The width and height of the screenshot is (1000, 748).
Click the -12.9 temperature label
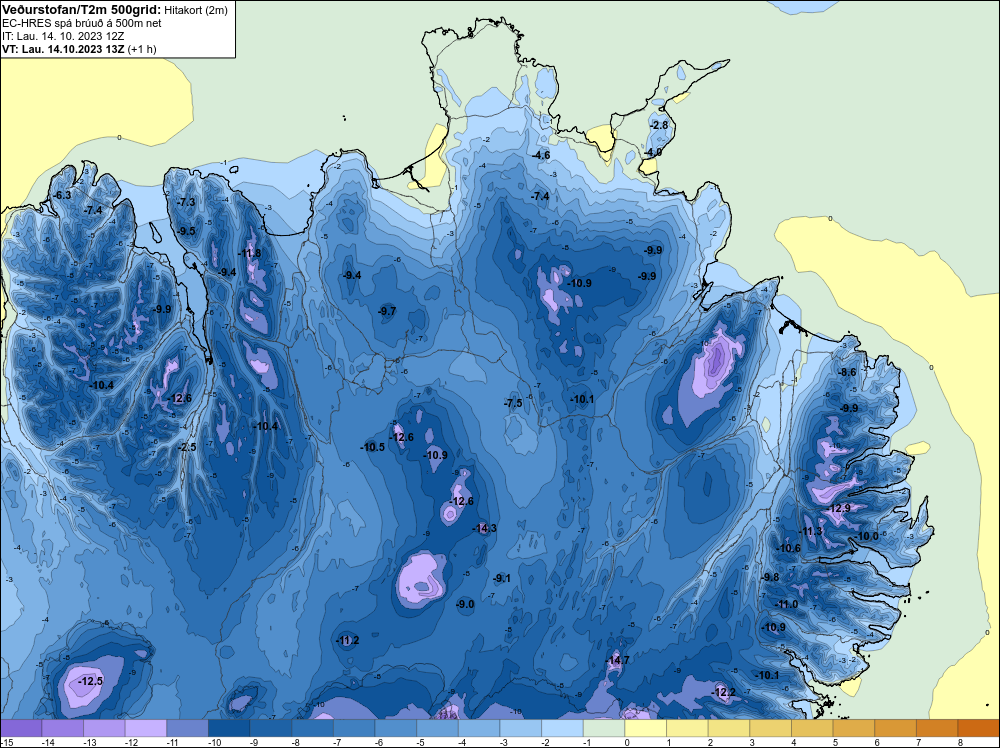(x=839, y=508)
